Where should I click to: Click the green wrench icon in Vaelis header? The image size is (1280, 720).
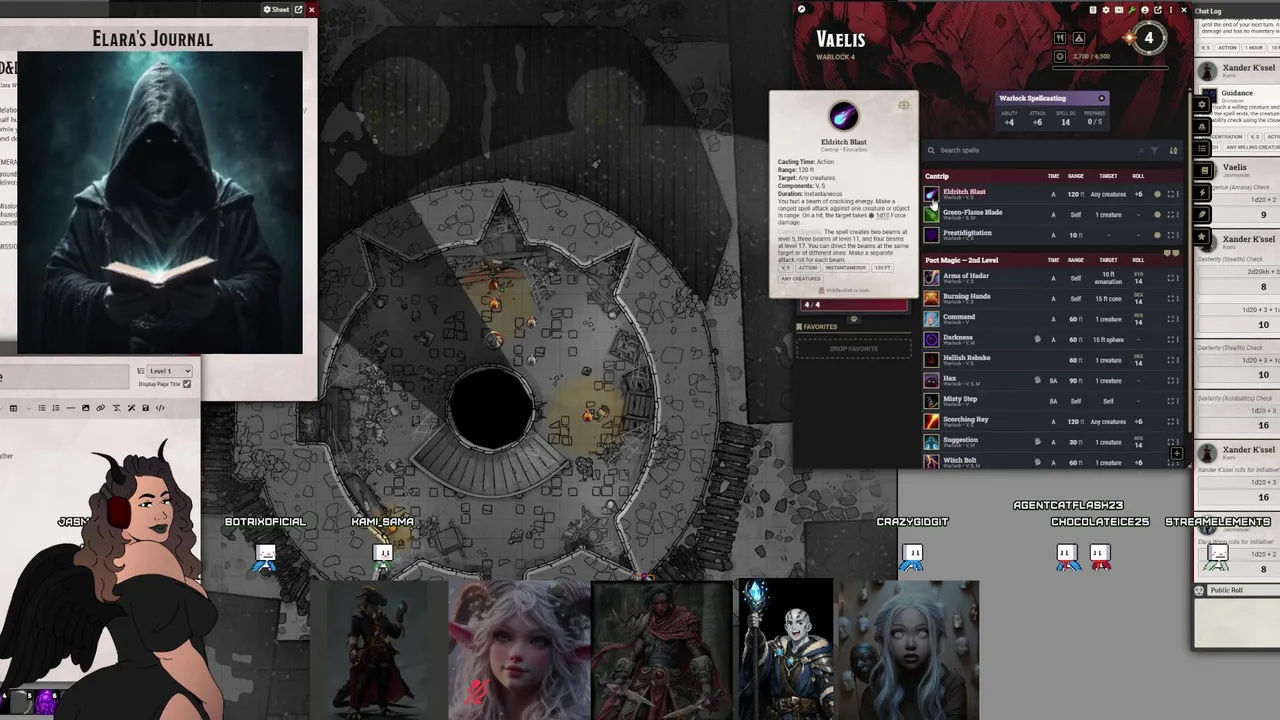coord(1132,10)
